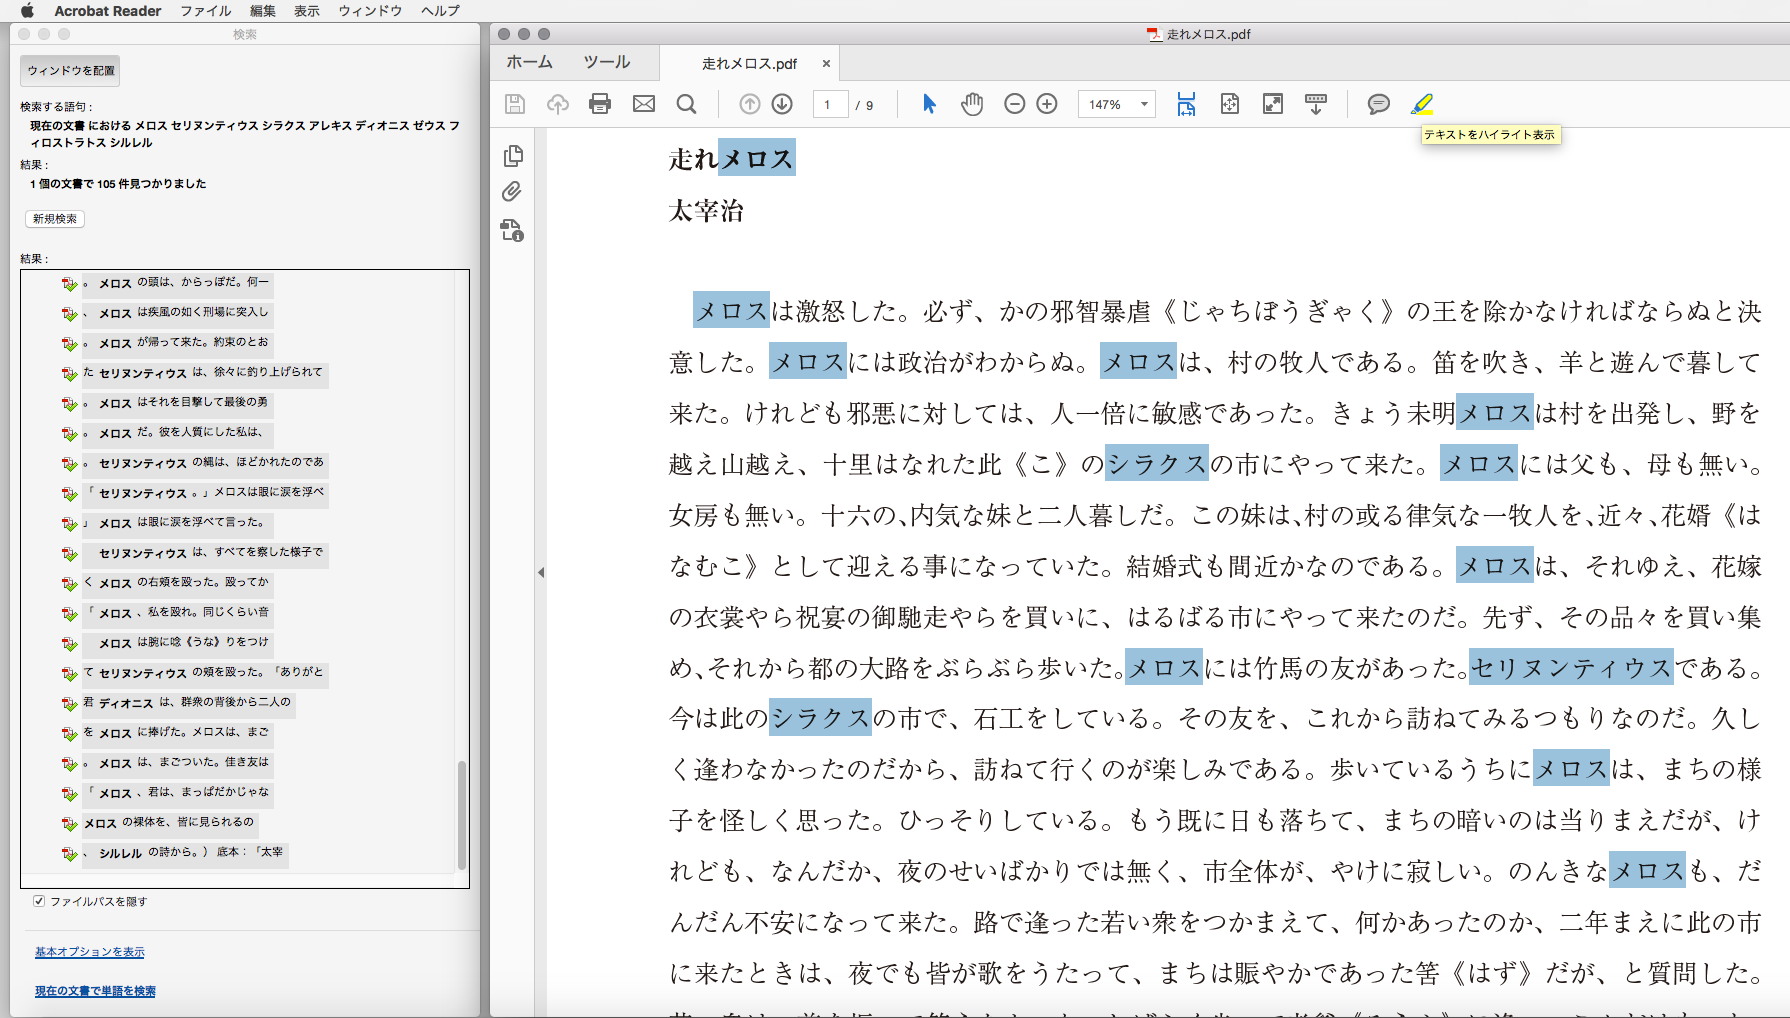
Task: Switch to the ホーム tab
Action: 530,62
